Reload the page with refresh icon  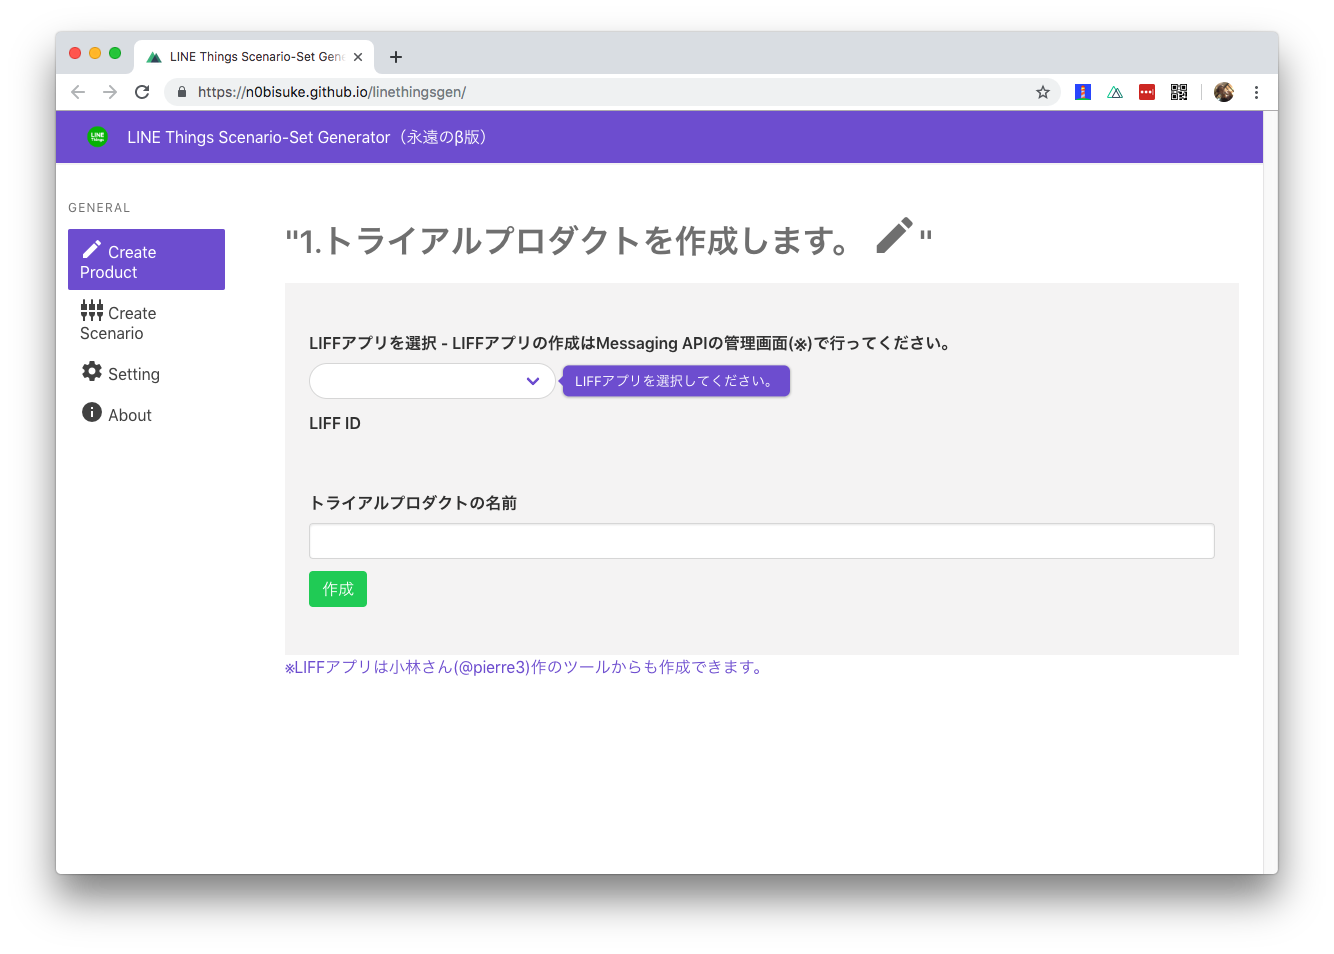142,92
